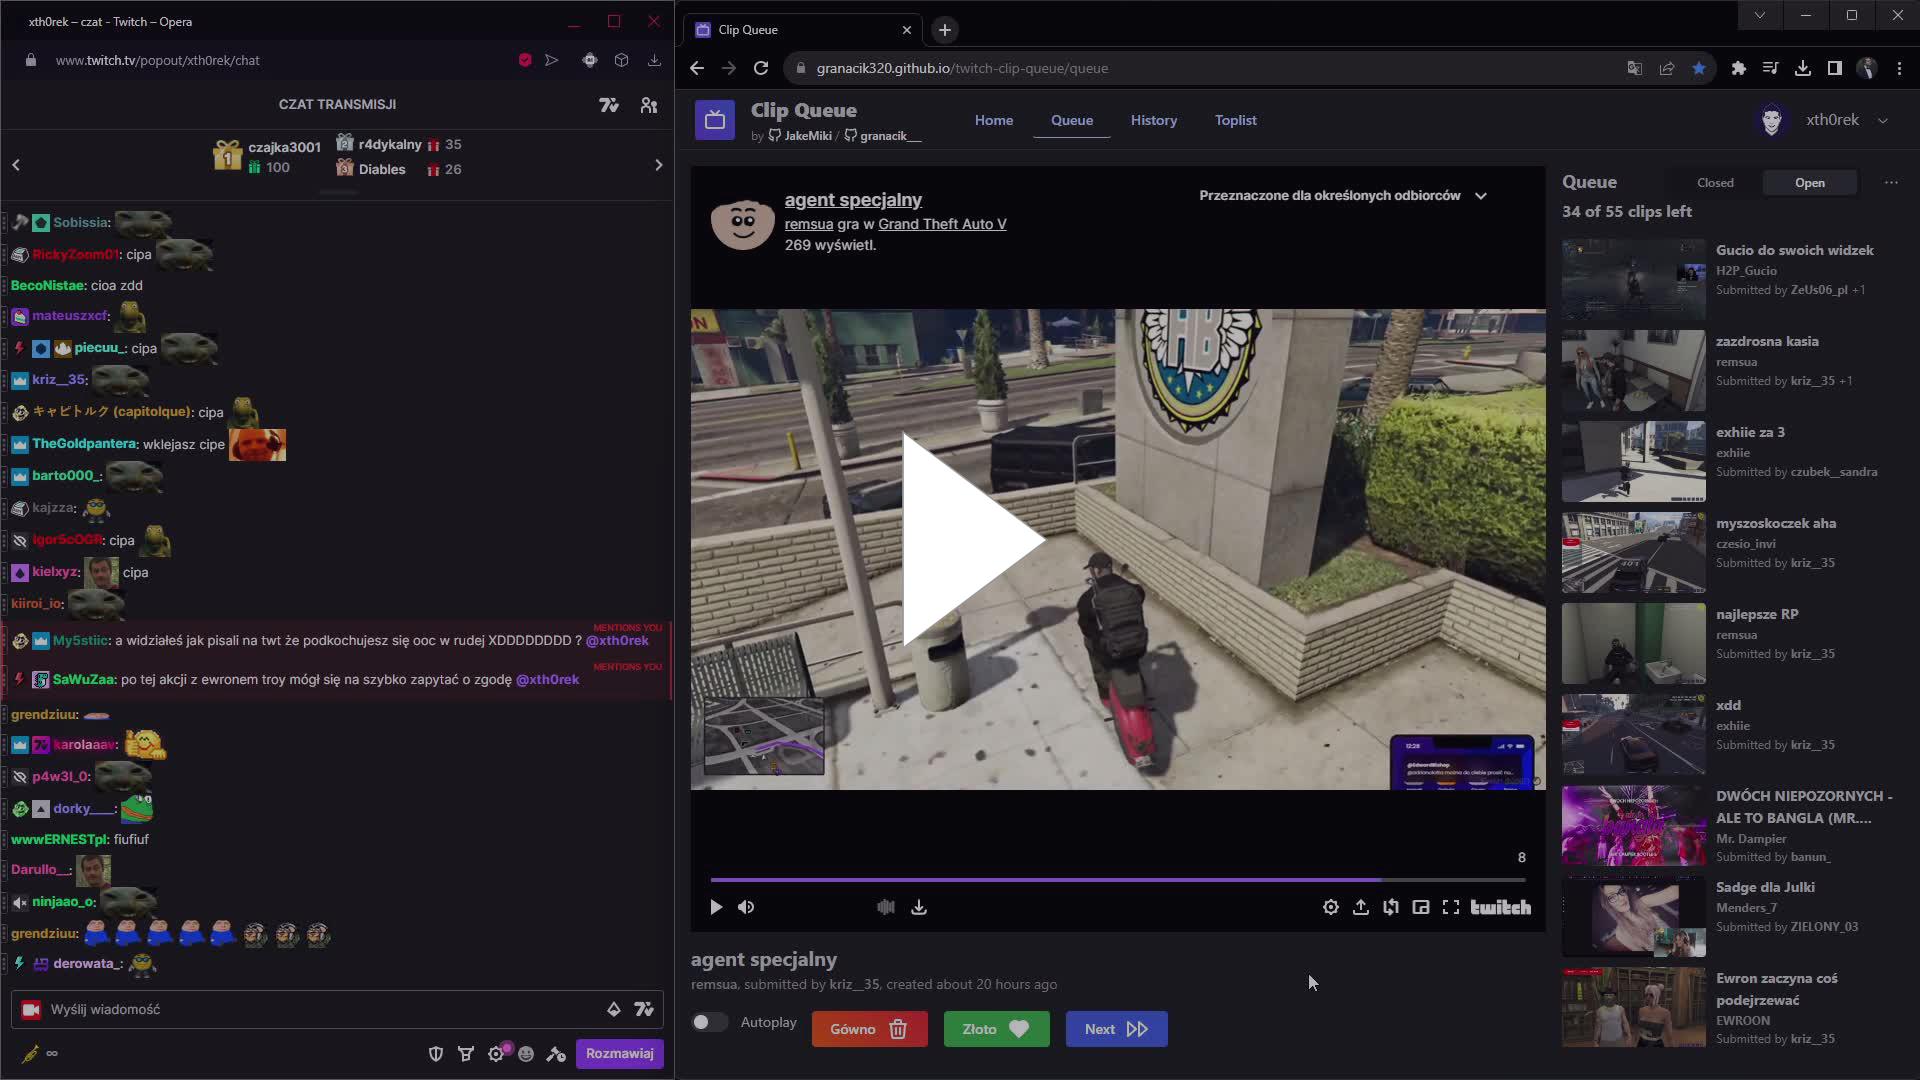The image size is (1920, 1080).
Task: Enable the clip loop toggle in player
Action: 1390,907
